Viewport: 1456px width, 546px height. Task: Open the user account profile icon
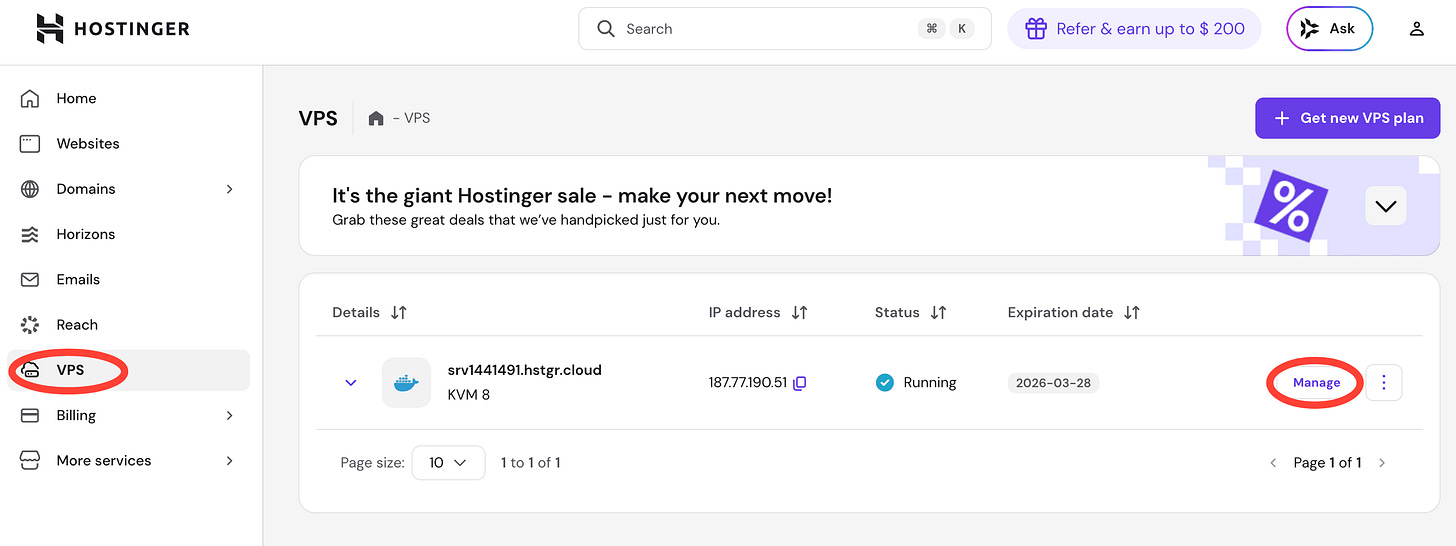pyautogui.click(x=1416, y=29)
